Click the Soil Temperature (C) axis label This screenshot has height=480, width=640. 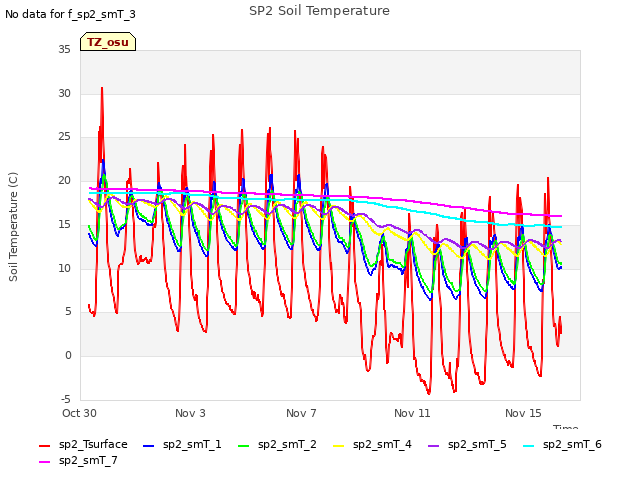pos(13,227)
